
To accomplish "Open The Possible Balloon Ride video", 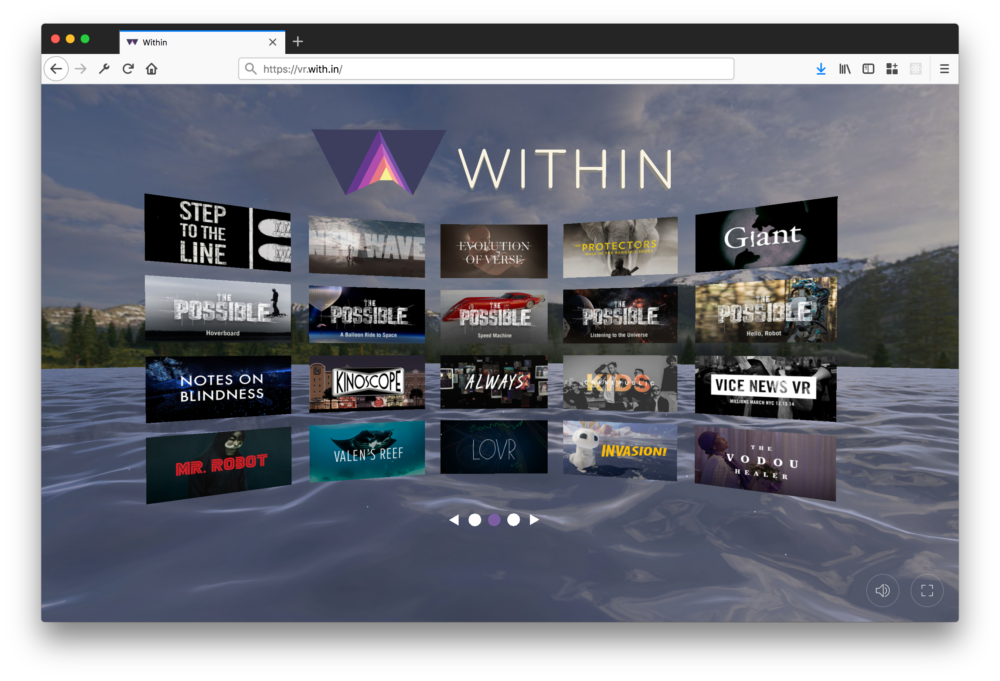I will point(367,314).
